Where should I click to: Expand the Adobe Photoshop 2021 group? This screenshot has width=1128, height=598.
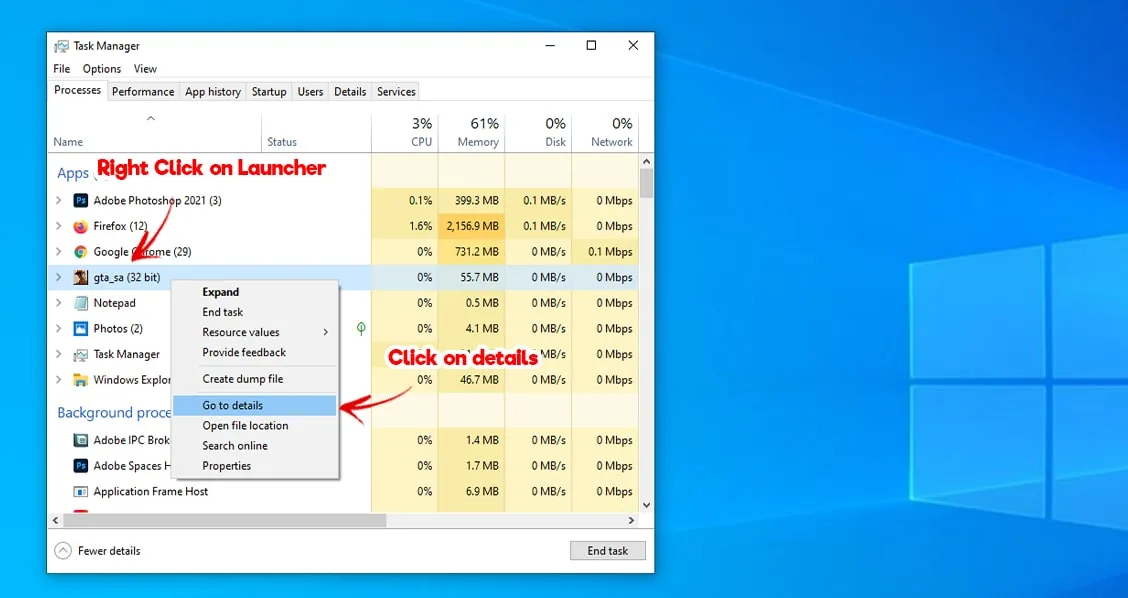click(59, 201)
